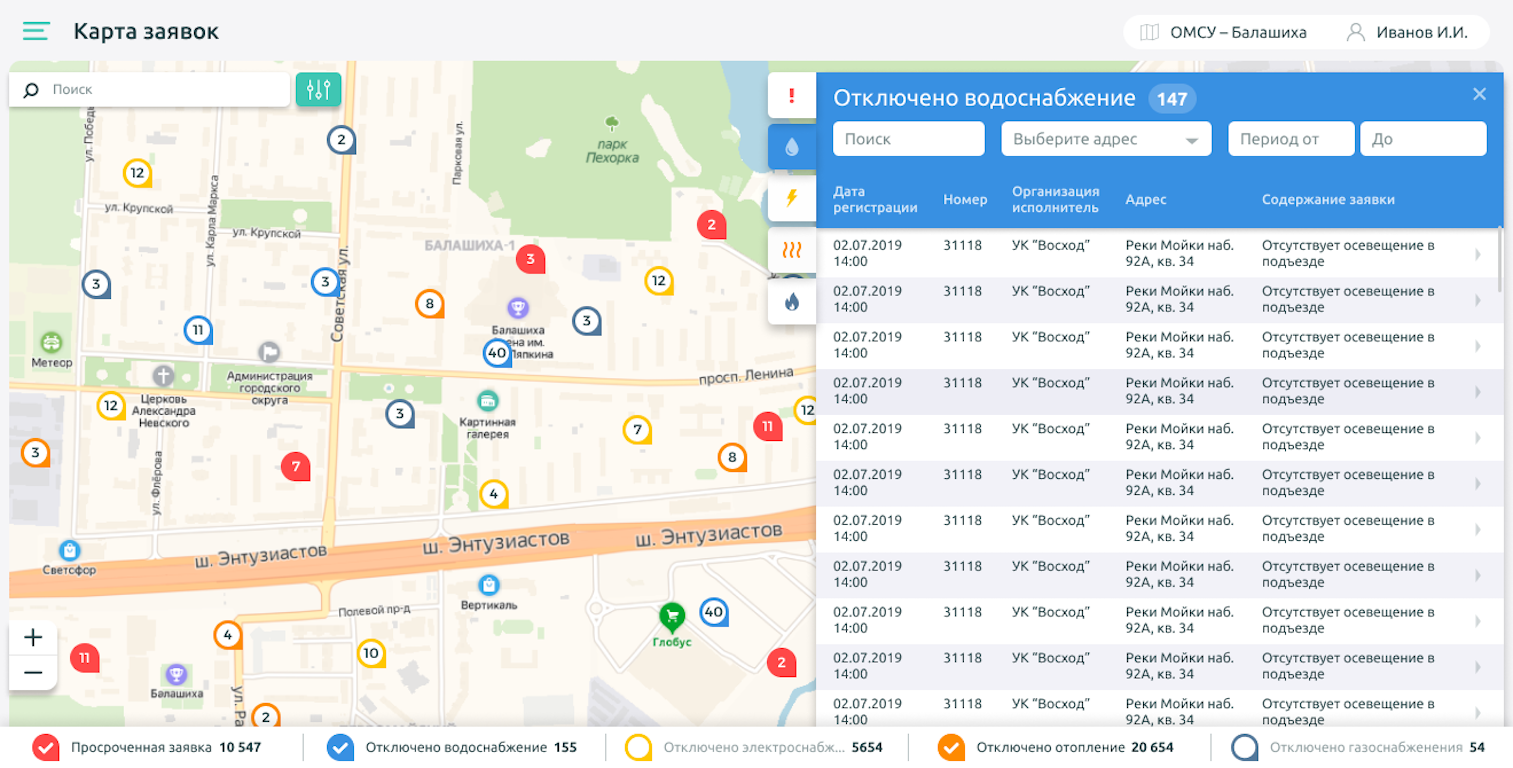Image resolution: width=1513 pixels, height=768 pixels.
Task: Click the red cluster marker numbered 7
Action: [295, 465]
